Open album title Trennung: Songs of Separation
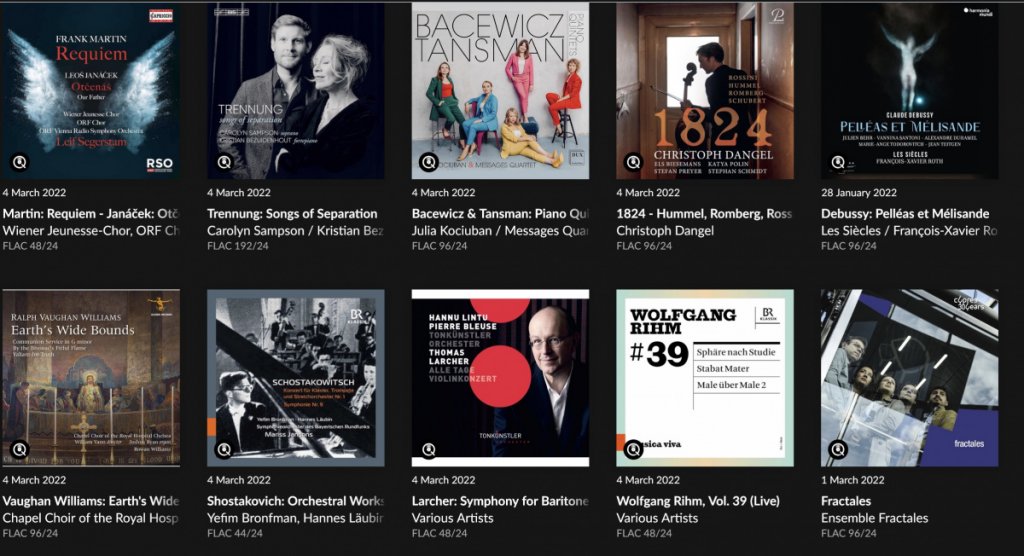This screenshot has width=1024, height=556. (292, 214)
